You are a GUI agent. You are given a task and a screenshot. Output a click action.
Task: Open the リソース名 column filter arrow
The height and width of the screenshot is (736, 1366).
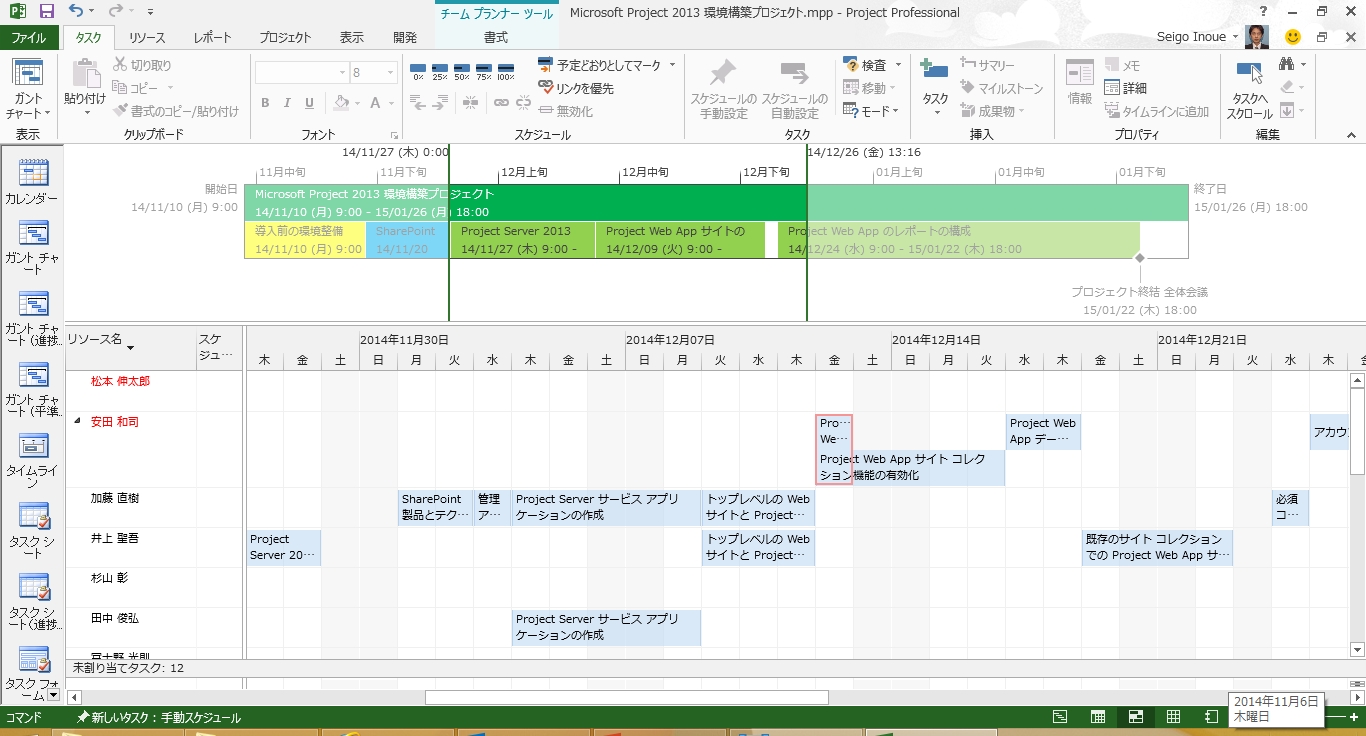[130, 348]
